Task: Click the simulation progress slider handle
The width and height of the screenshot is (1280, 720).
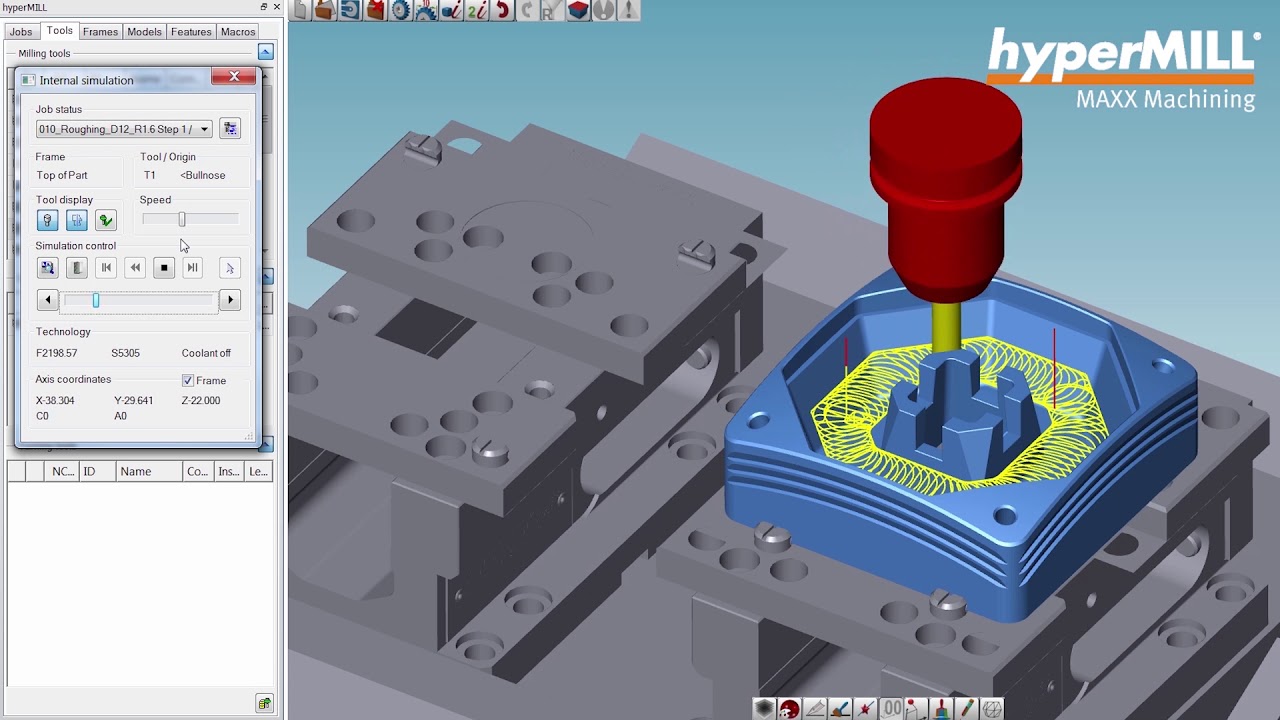Action: 96,300
